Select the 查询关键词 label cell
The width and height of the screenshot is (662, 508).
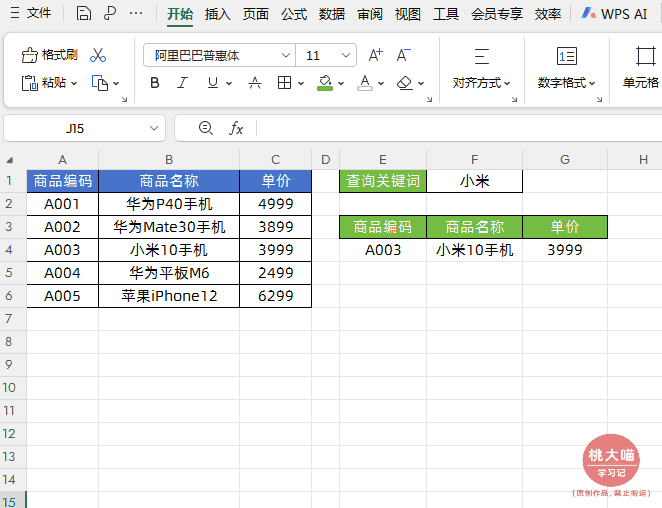[383, 181]
